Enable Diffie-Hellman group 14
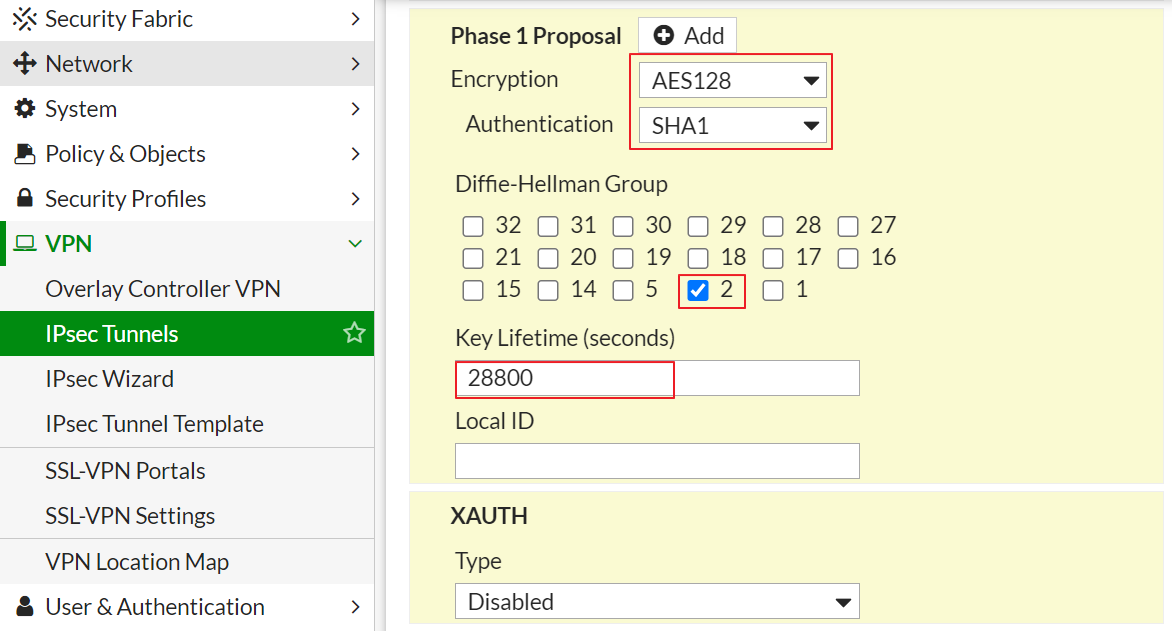The height and width of the screenshot is (631, 1172). click(548, 291)
